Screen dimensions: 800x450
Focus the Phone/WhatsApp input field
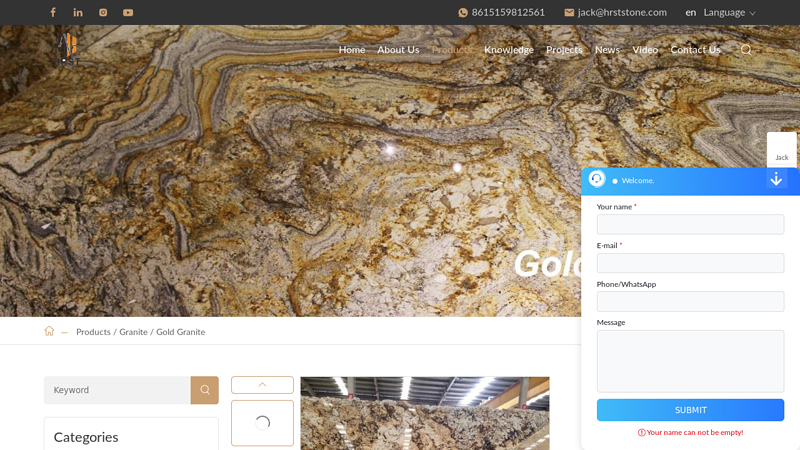tap(690, 302)
